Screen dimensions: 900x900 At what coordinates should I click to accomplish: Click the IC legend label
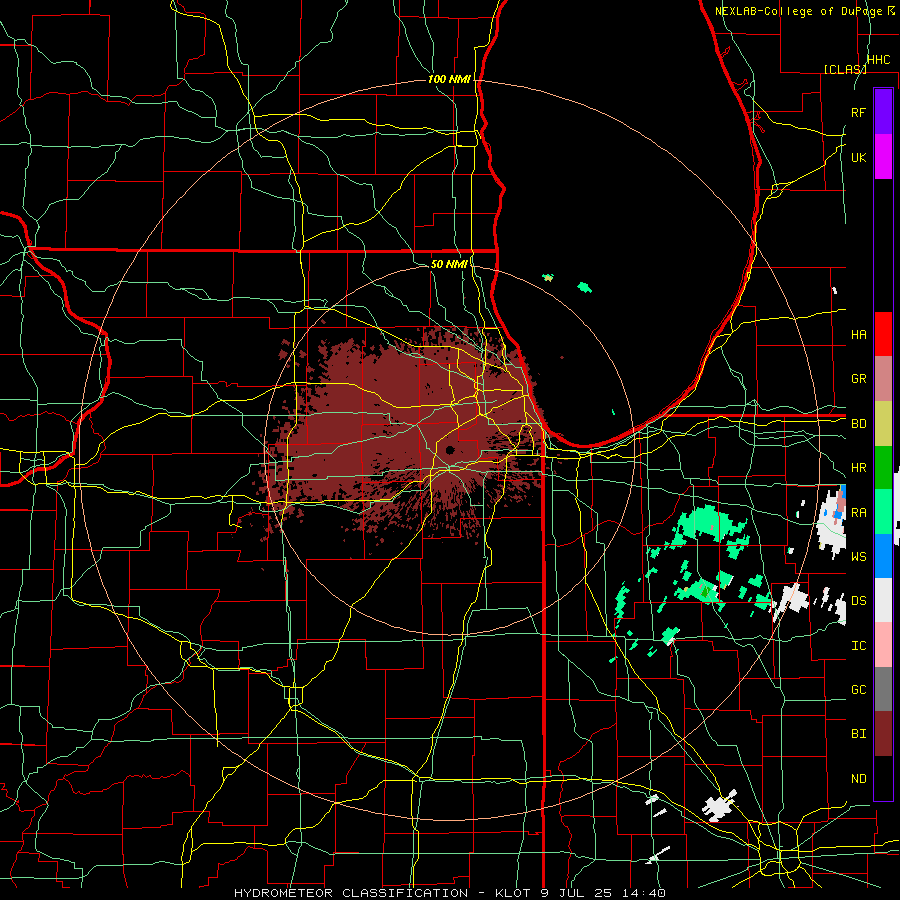point(859,646)
